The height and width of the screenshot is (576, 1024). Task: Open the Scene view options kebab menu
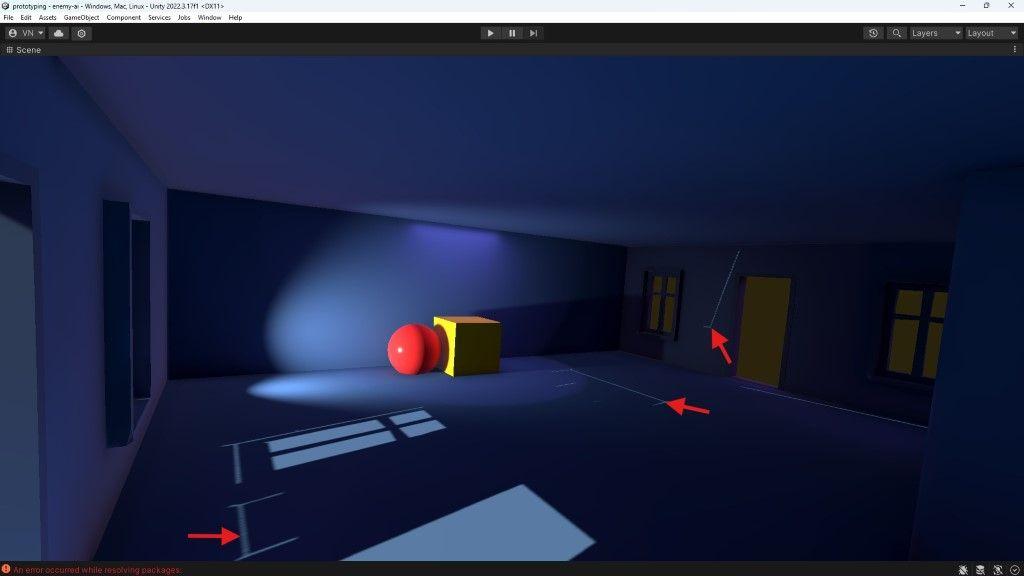click(x=1017, y=49)
